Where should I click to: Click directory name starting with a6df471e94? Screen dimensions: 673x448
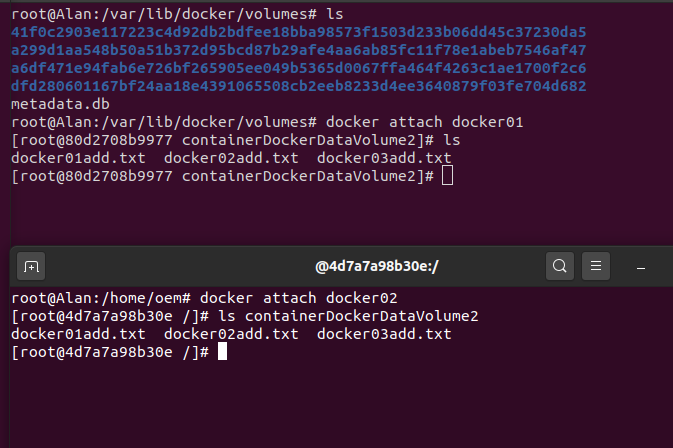[299, 68]
